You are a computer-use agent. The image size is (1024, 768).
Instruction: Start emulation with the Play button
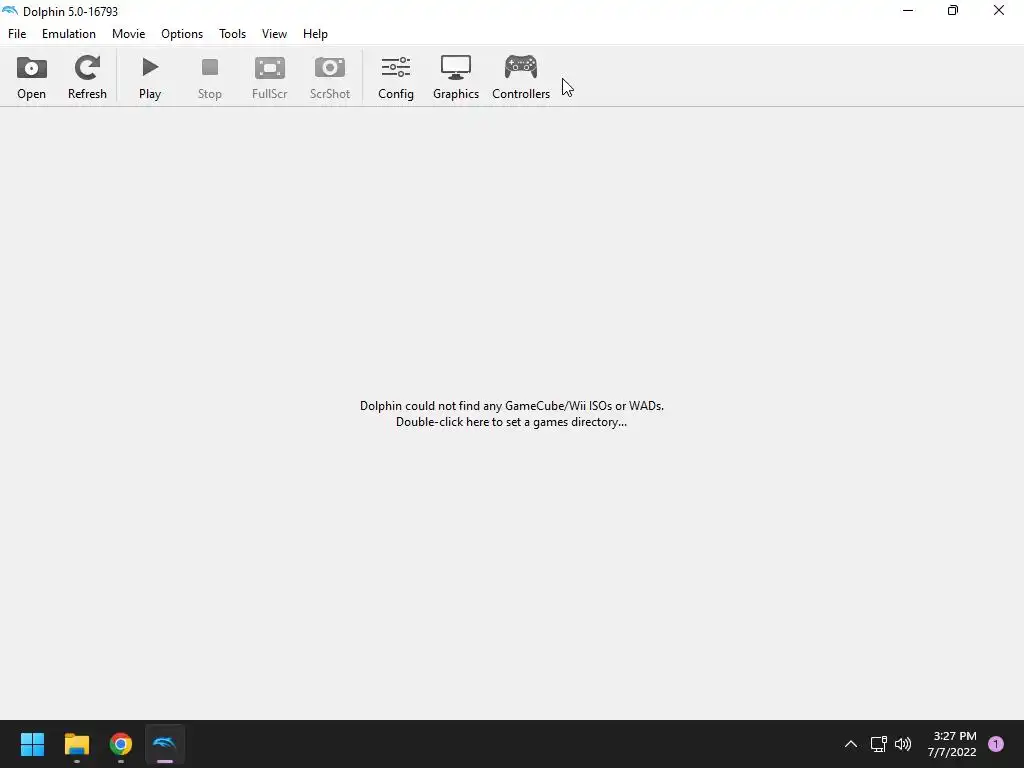pyautogui.click(x=150, y=77)
